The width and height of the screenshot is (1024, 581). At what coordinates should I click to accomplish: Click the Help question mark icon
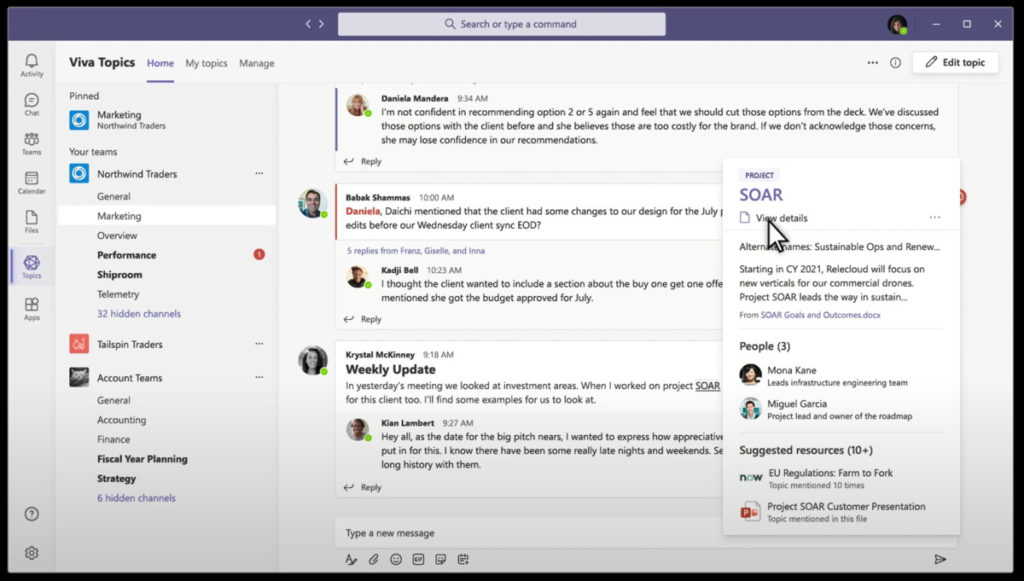31,514
